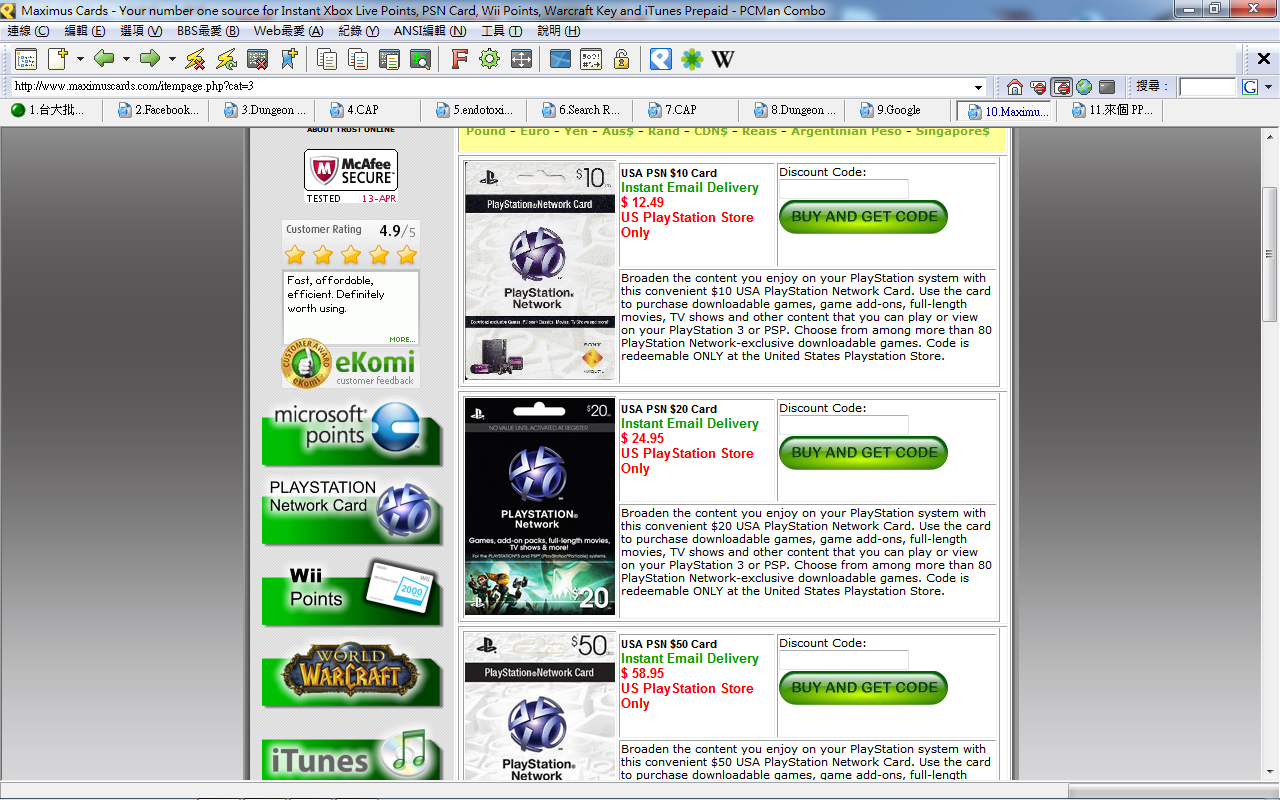Open the Web最愛 (A) menu
The height and width of the screenshot is (800, 1280).
point(288,31)
